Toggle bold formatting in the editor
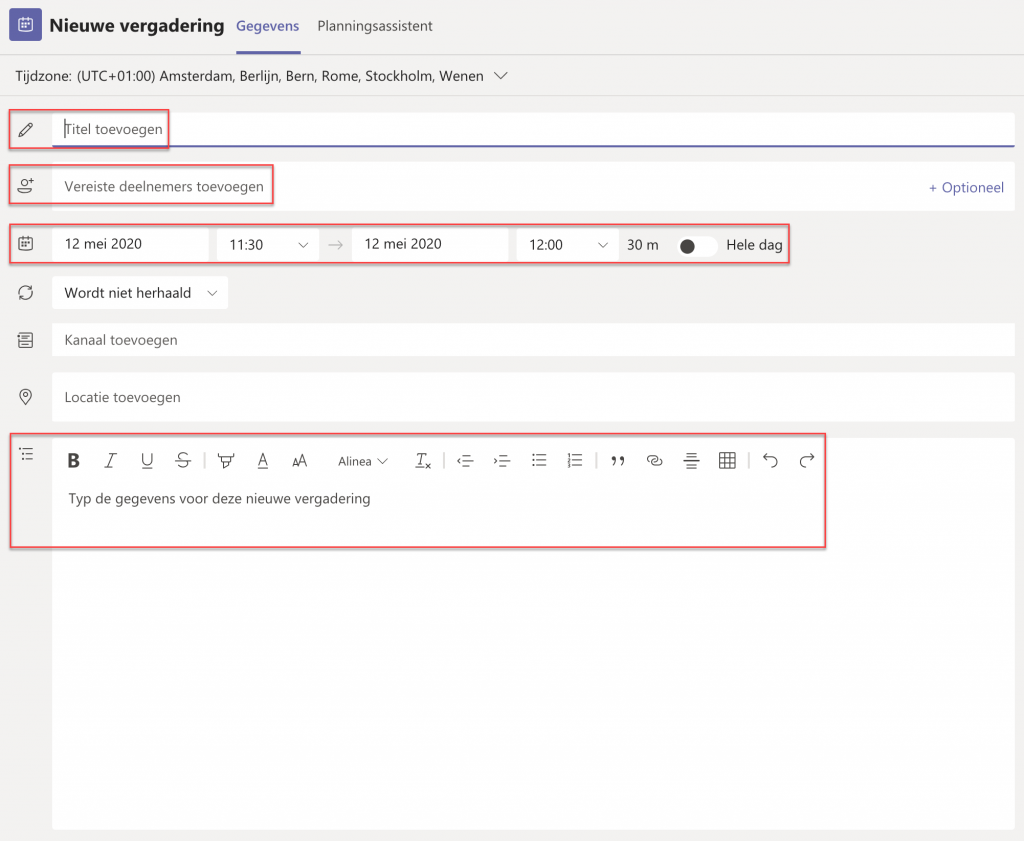The height and width of the screenshot is (841, 1024). [74, 461]
